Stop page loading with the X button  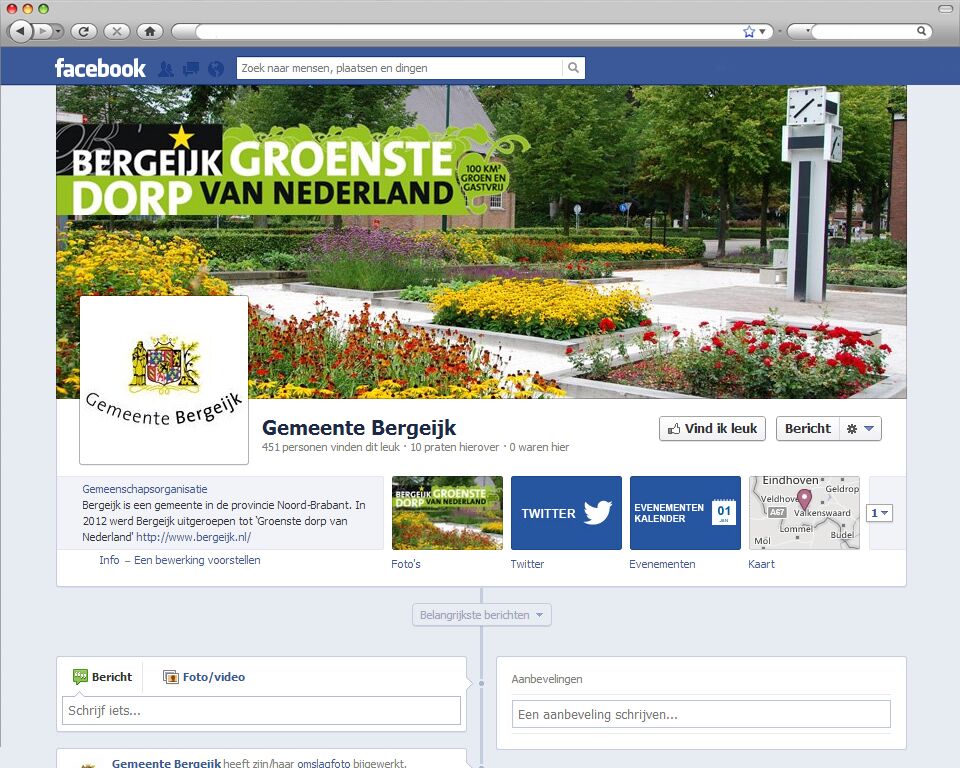click(x=117, y=31)
